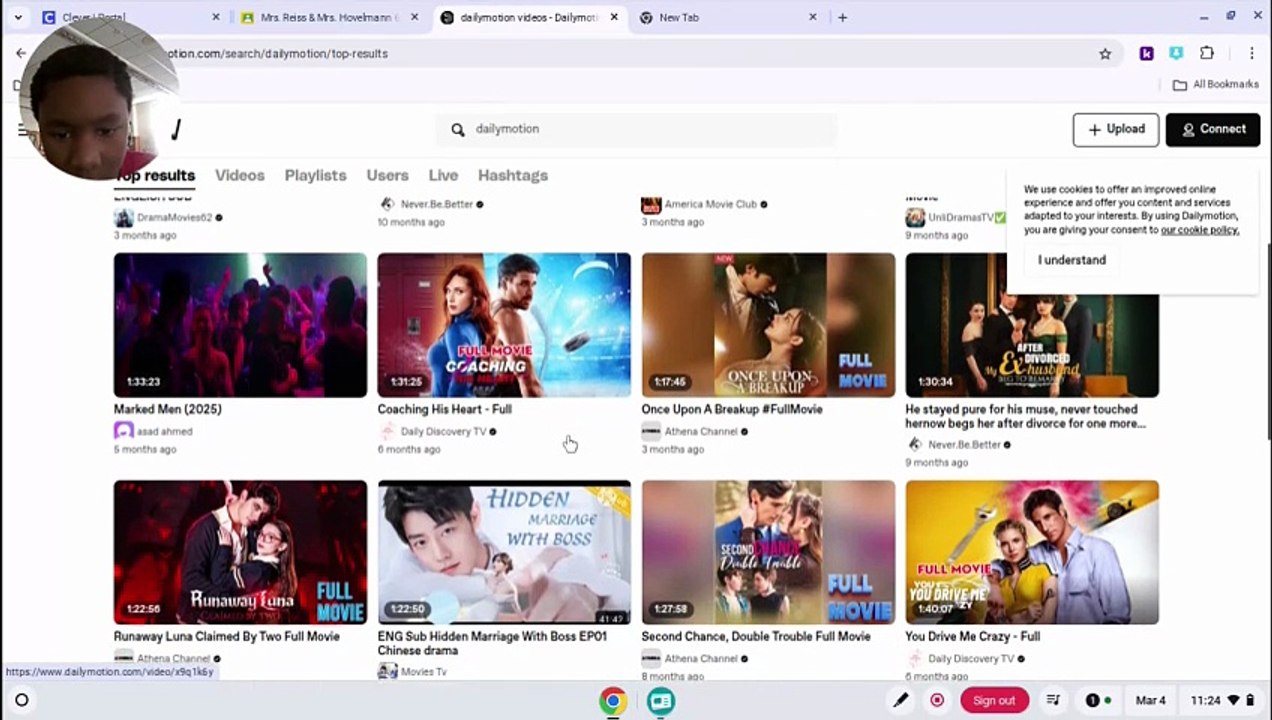Click the Upload button
This screenshot has height=720, width=1272.
click(x=1116, y=130)
